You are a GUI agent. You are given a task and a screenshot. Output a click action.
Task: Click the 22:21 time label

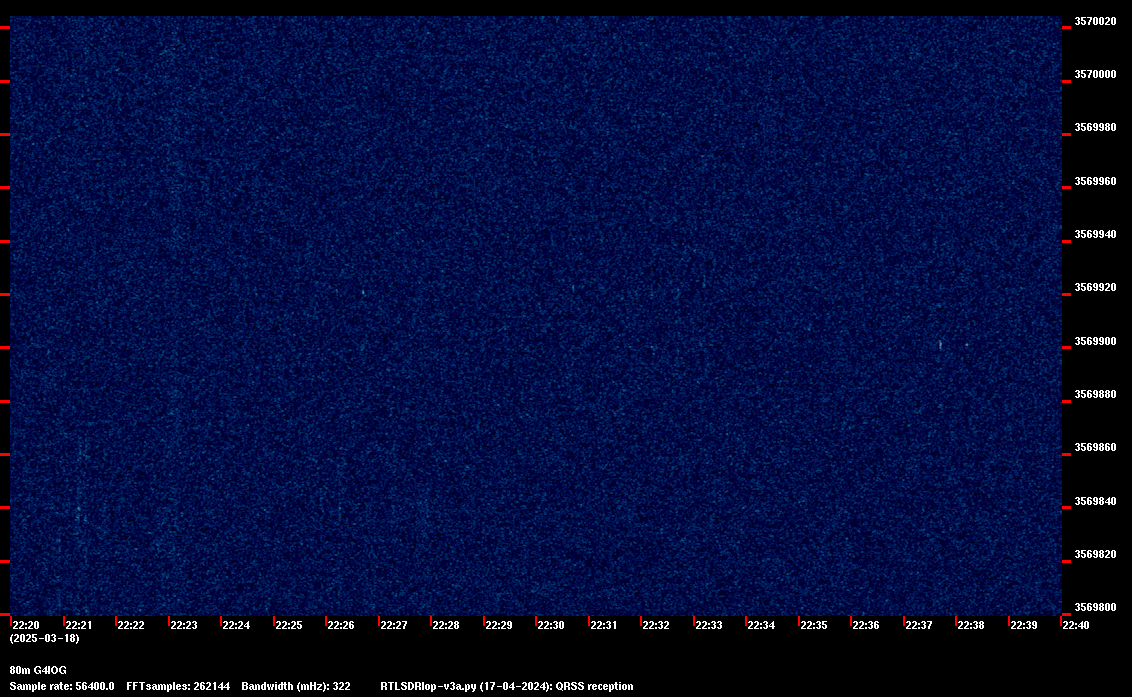79,625
